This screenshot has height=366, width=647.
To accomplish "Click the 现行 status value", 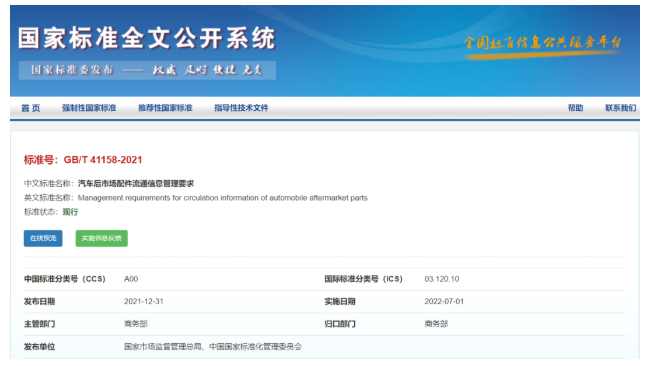I will (x=70, y=212).
